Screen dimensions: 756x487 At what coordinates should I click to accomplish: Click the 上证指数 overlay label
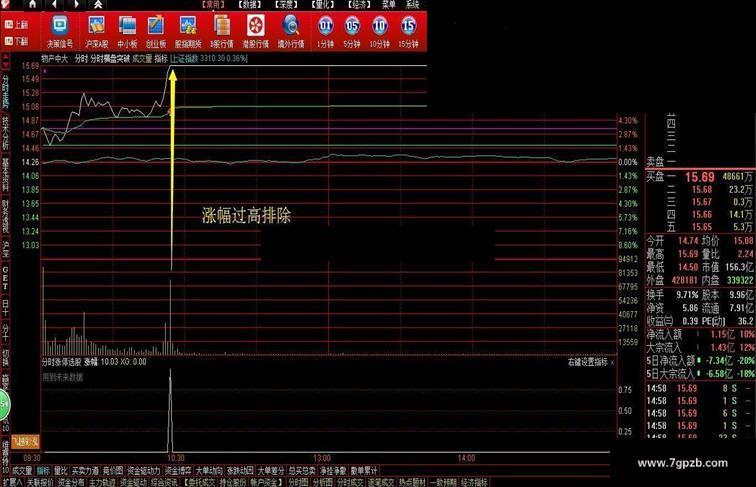[185, 59]
